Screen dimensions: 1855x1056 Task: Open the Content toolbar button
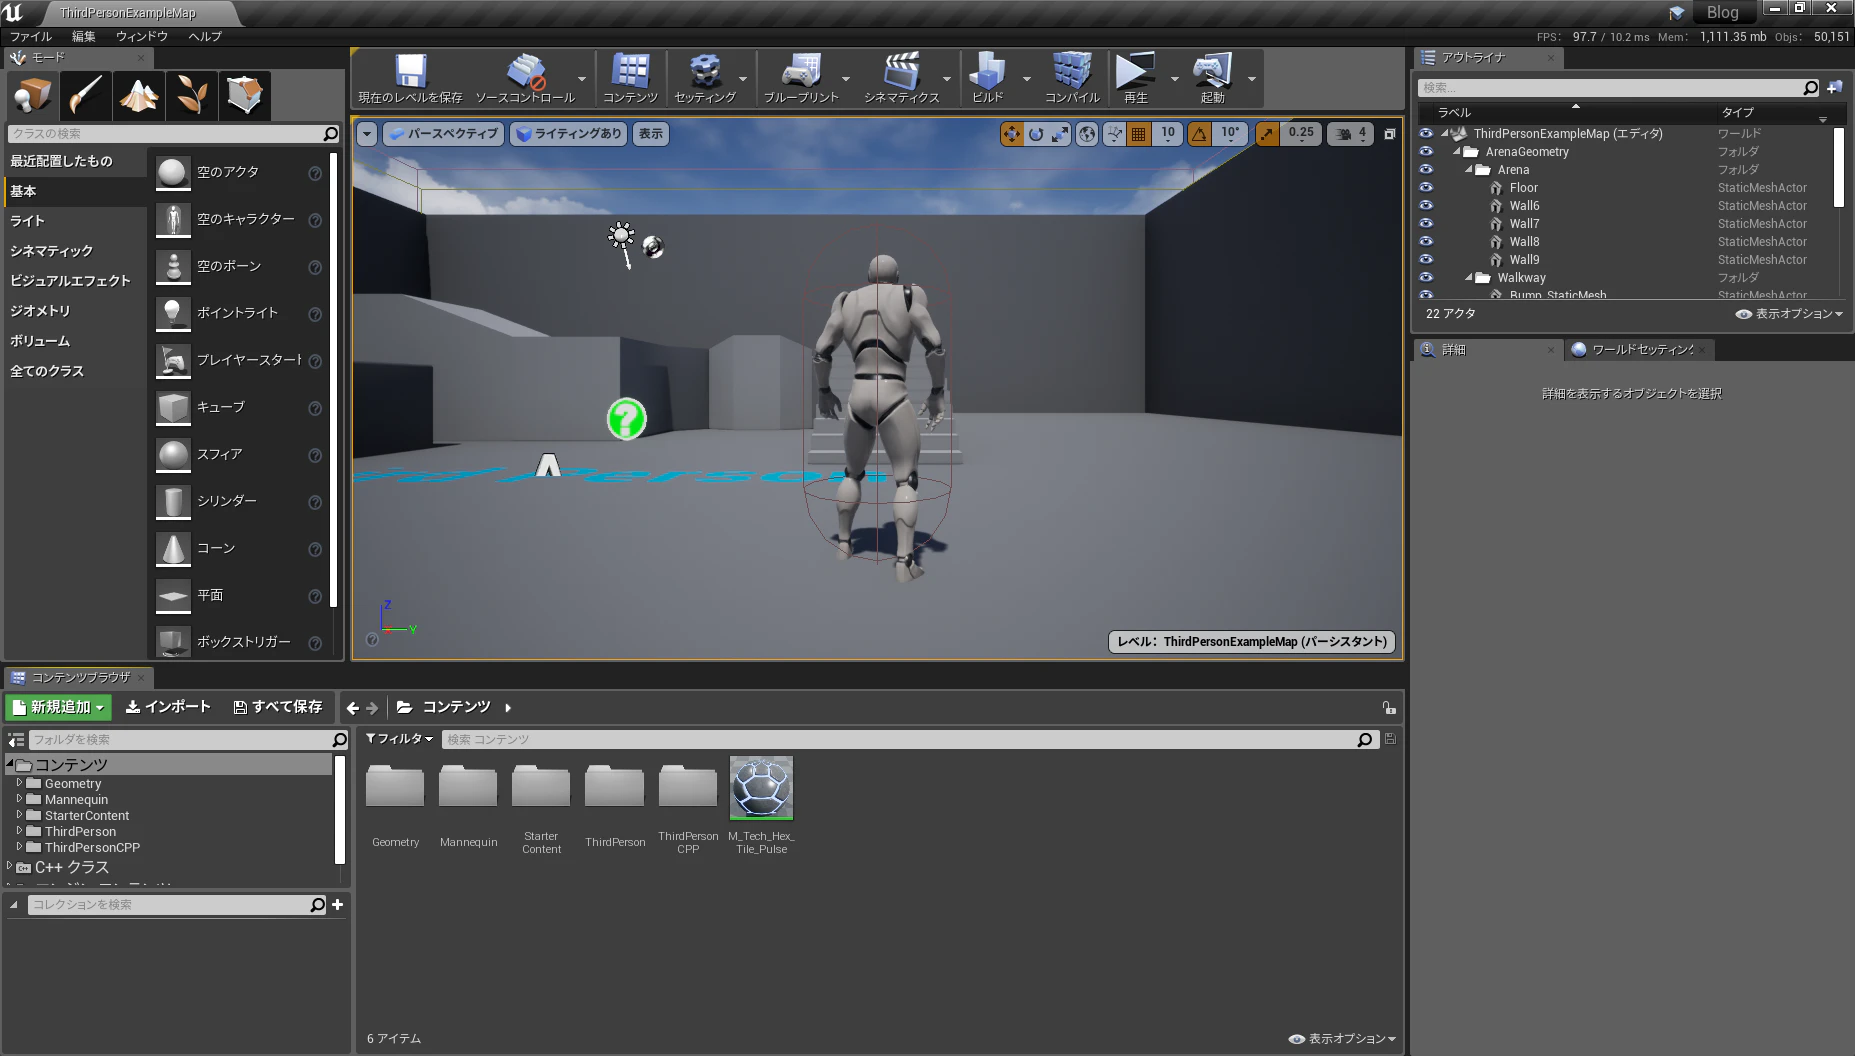pos(630,78)
